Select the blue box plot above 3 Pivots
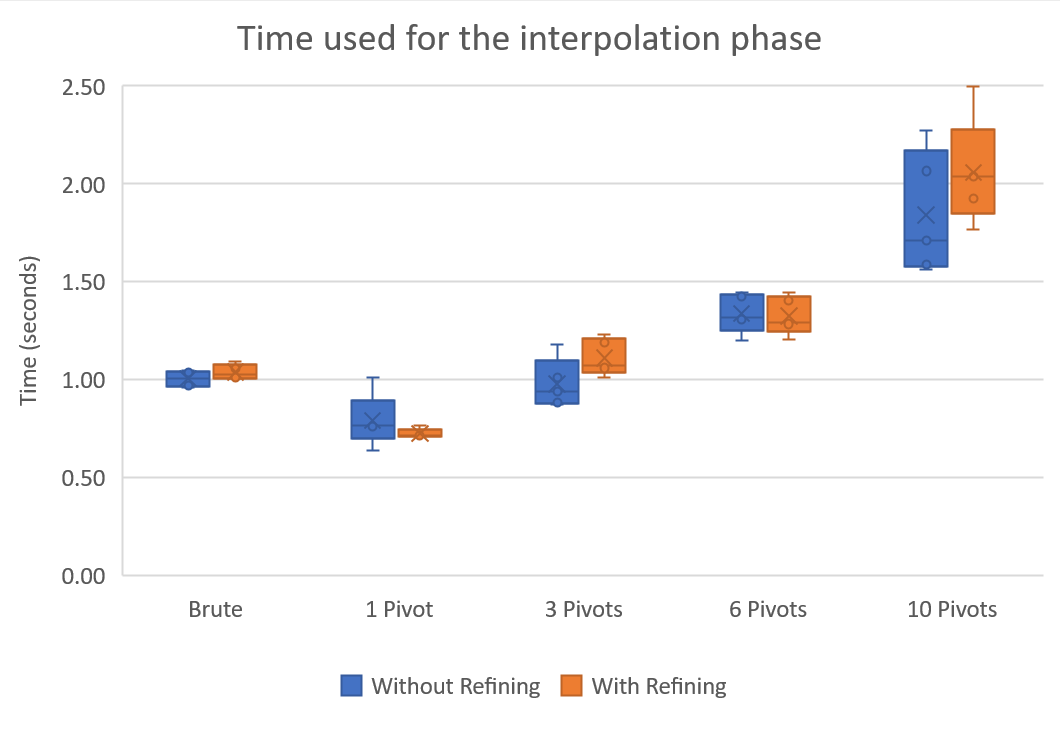 click(x=557, y=381)
